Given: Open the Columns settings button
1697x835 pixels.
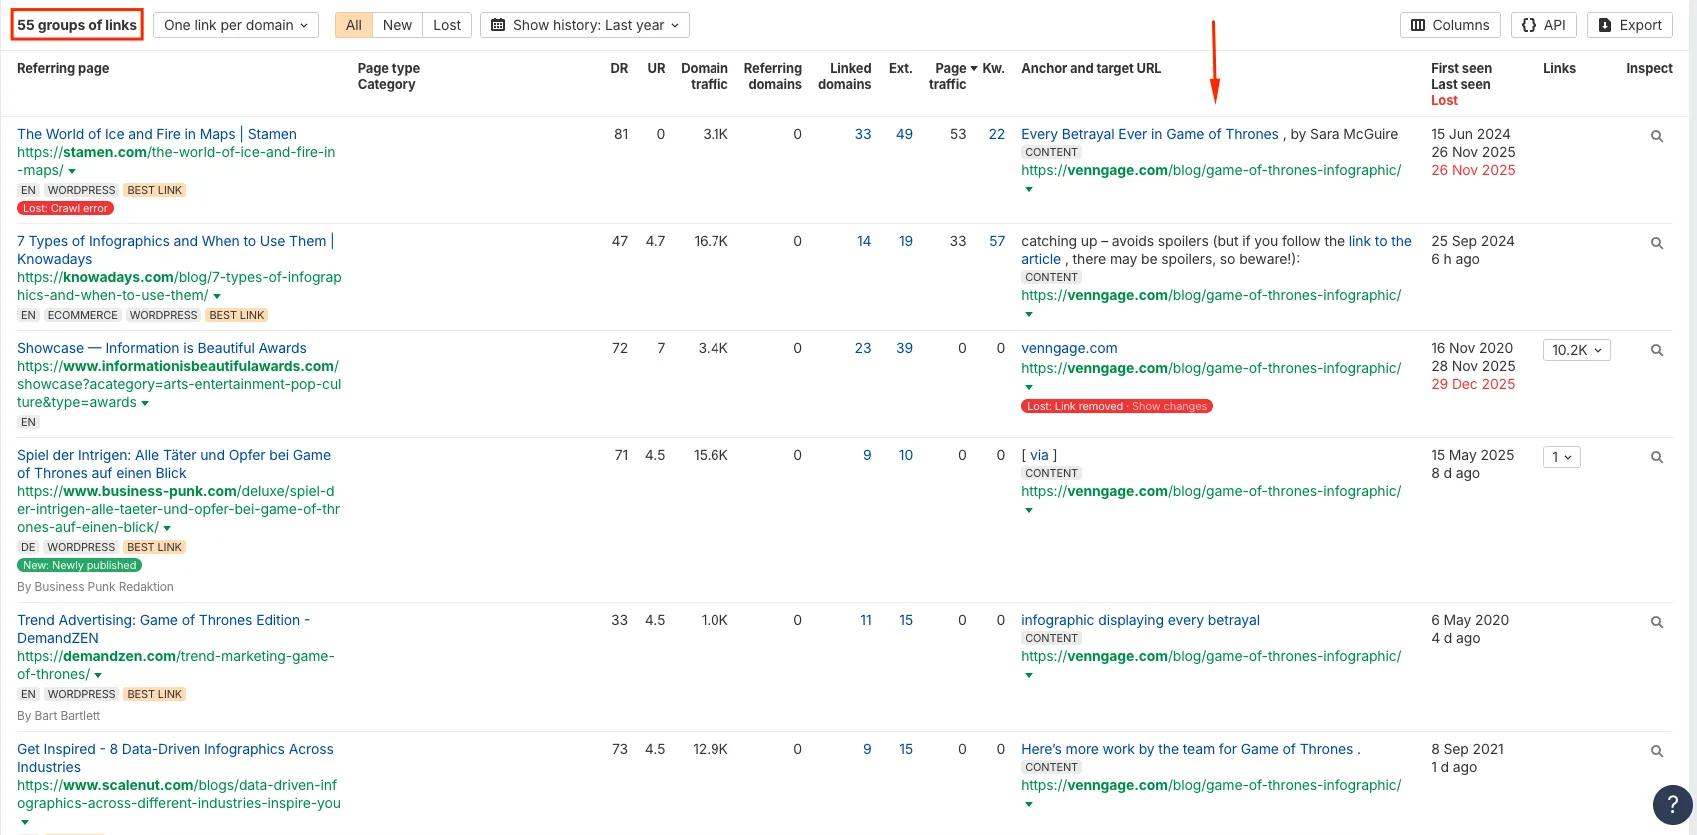Looking at the screenshot, I should [x=1449, y=25].
